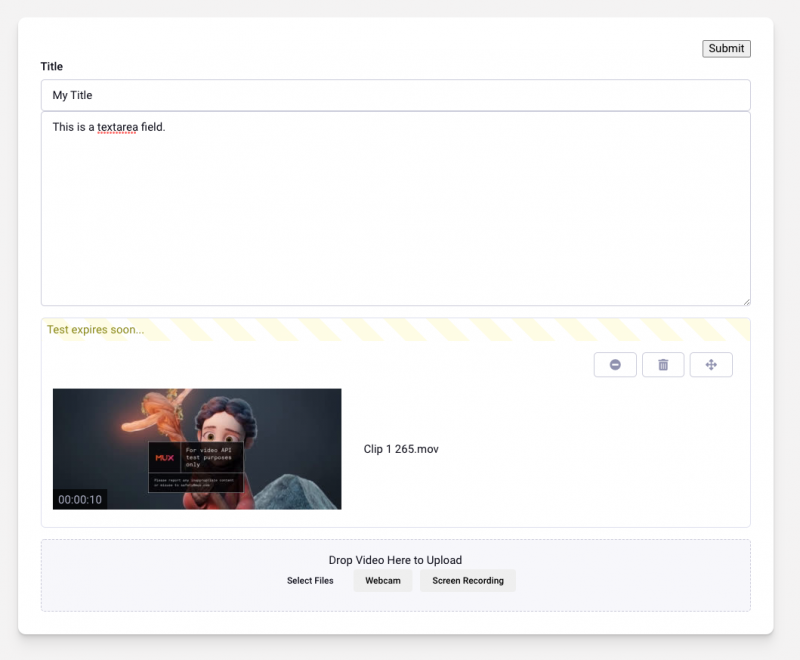Click the Select Files button
800x660 pixels.
(x=310, y=580)
